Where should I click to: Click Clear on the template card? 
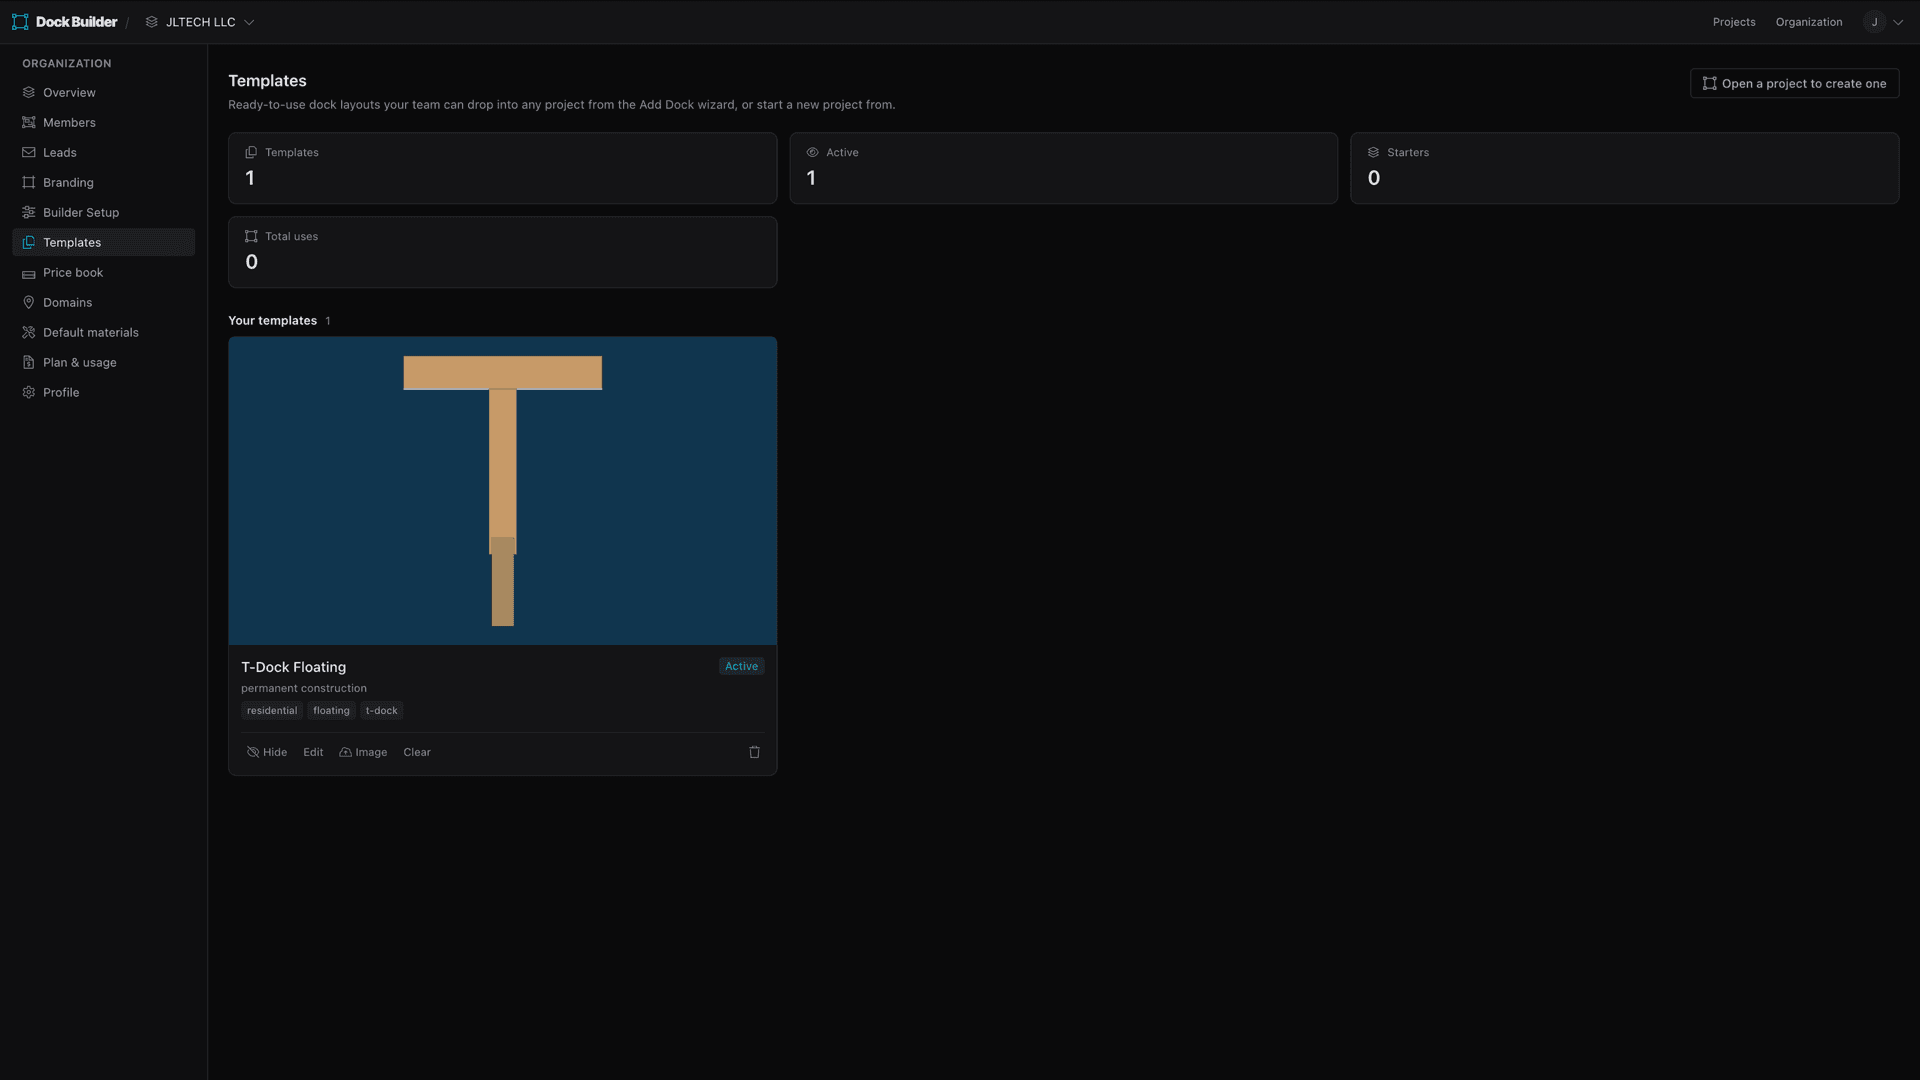[x=417, y=752]
